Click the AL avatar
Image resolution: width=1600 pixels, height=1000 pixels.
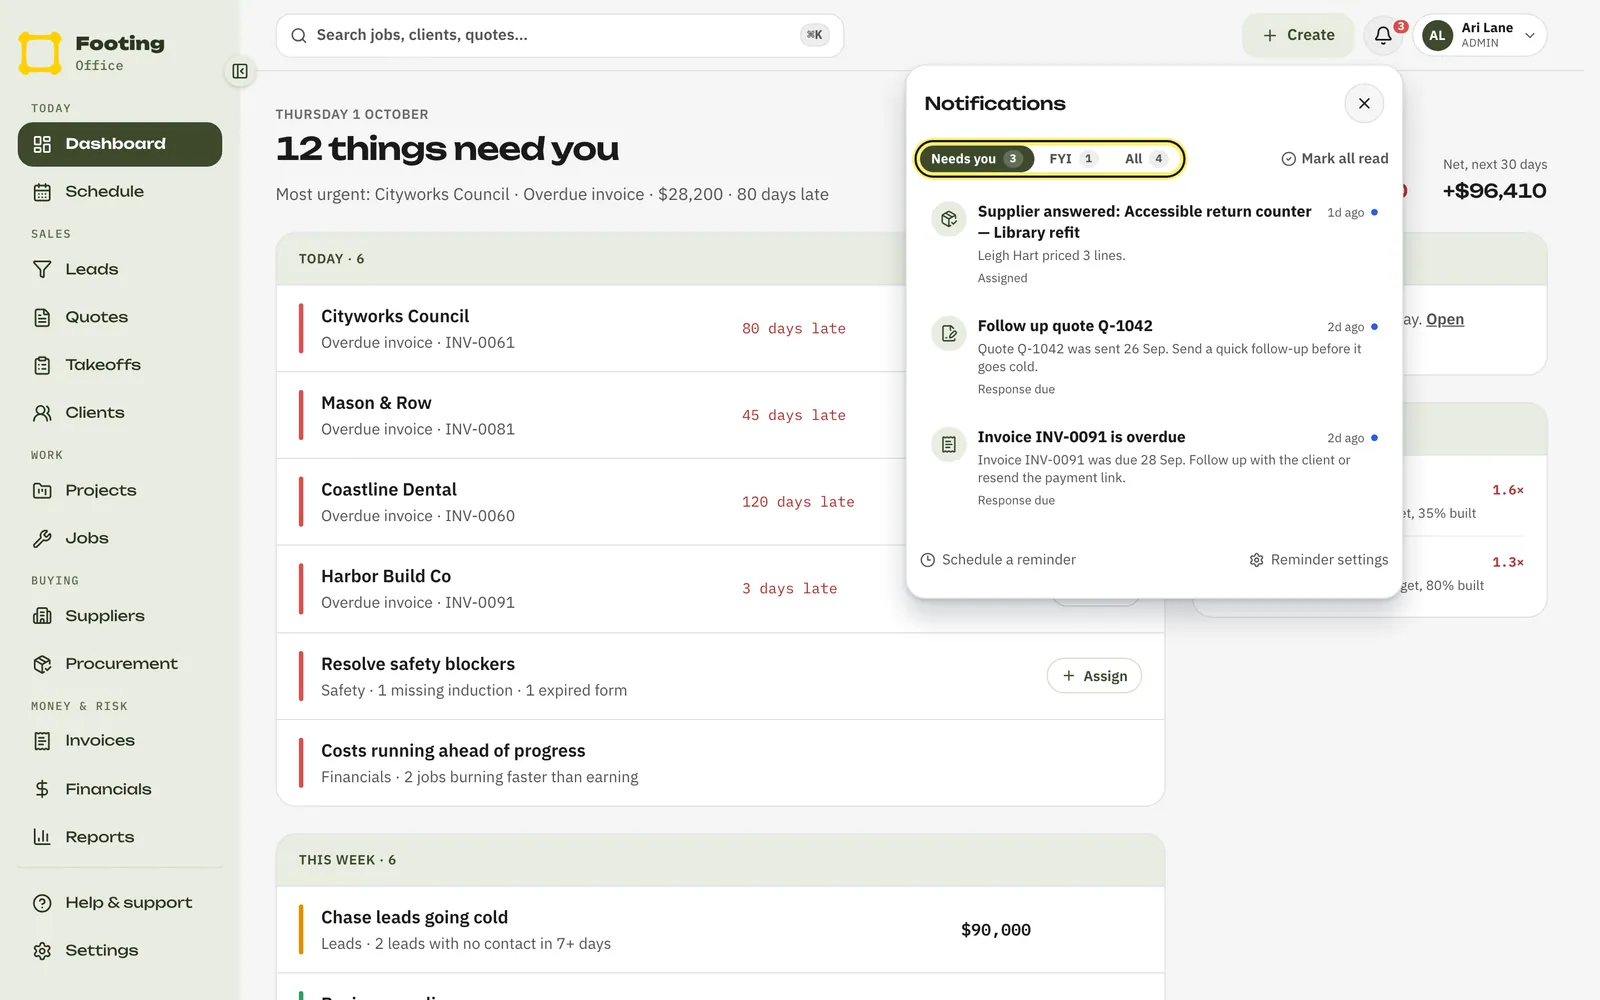1437,35
